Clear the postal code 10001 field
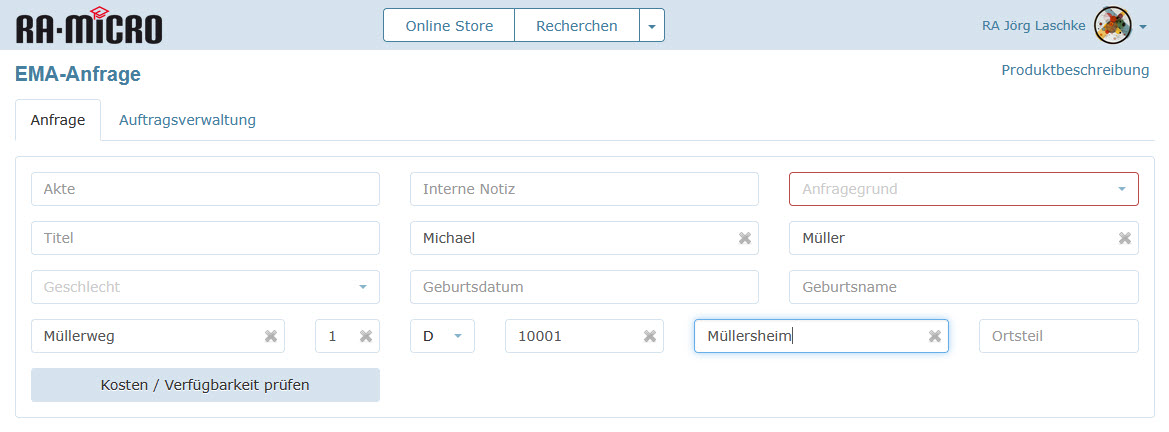Image resolution: width=1169 pixels, height=432 pixels. click(x=649, y=336)
